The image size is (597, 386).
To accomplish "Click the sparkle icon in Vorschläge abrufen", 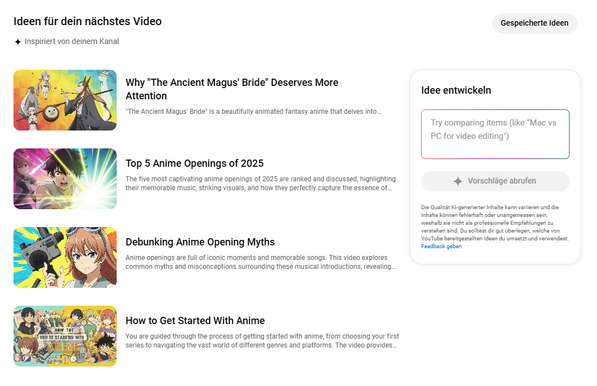I will 458,181.
